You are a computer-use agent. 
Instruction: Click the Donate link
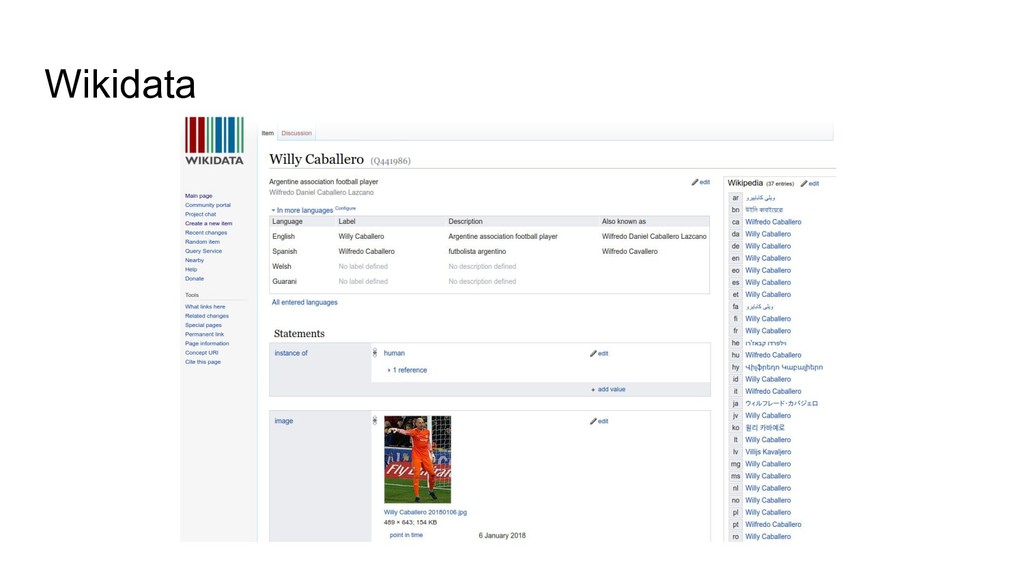click(x=195, y=278)
